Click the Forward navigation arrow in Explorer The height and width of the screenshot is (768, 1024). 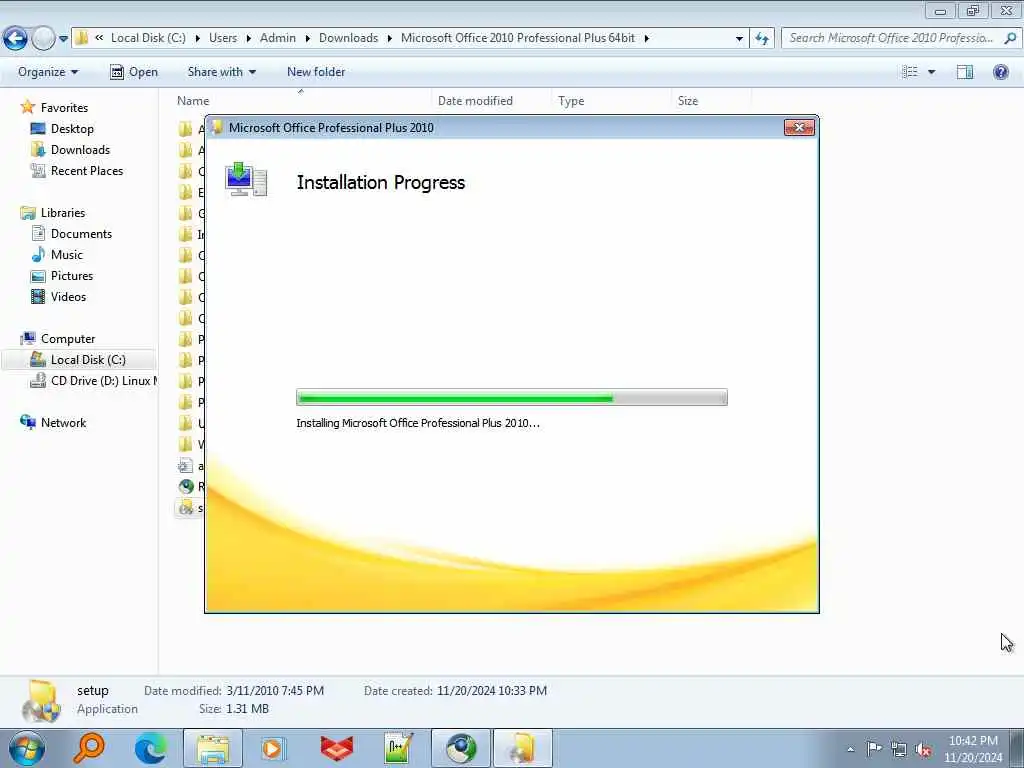coord(44,39)
